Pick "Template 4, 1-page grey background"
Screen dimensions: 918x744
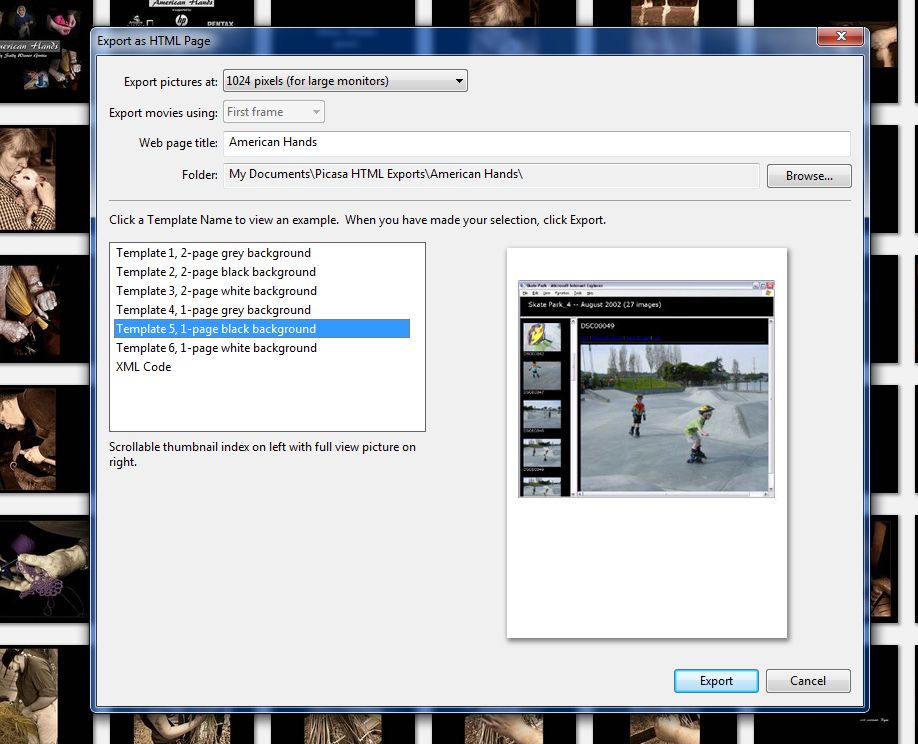pyautogui.click(x=214, y=310)
